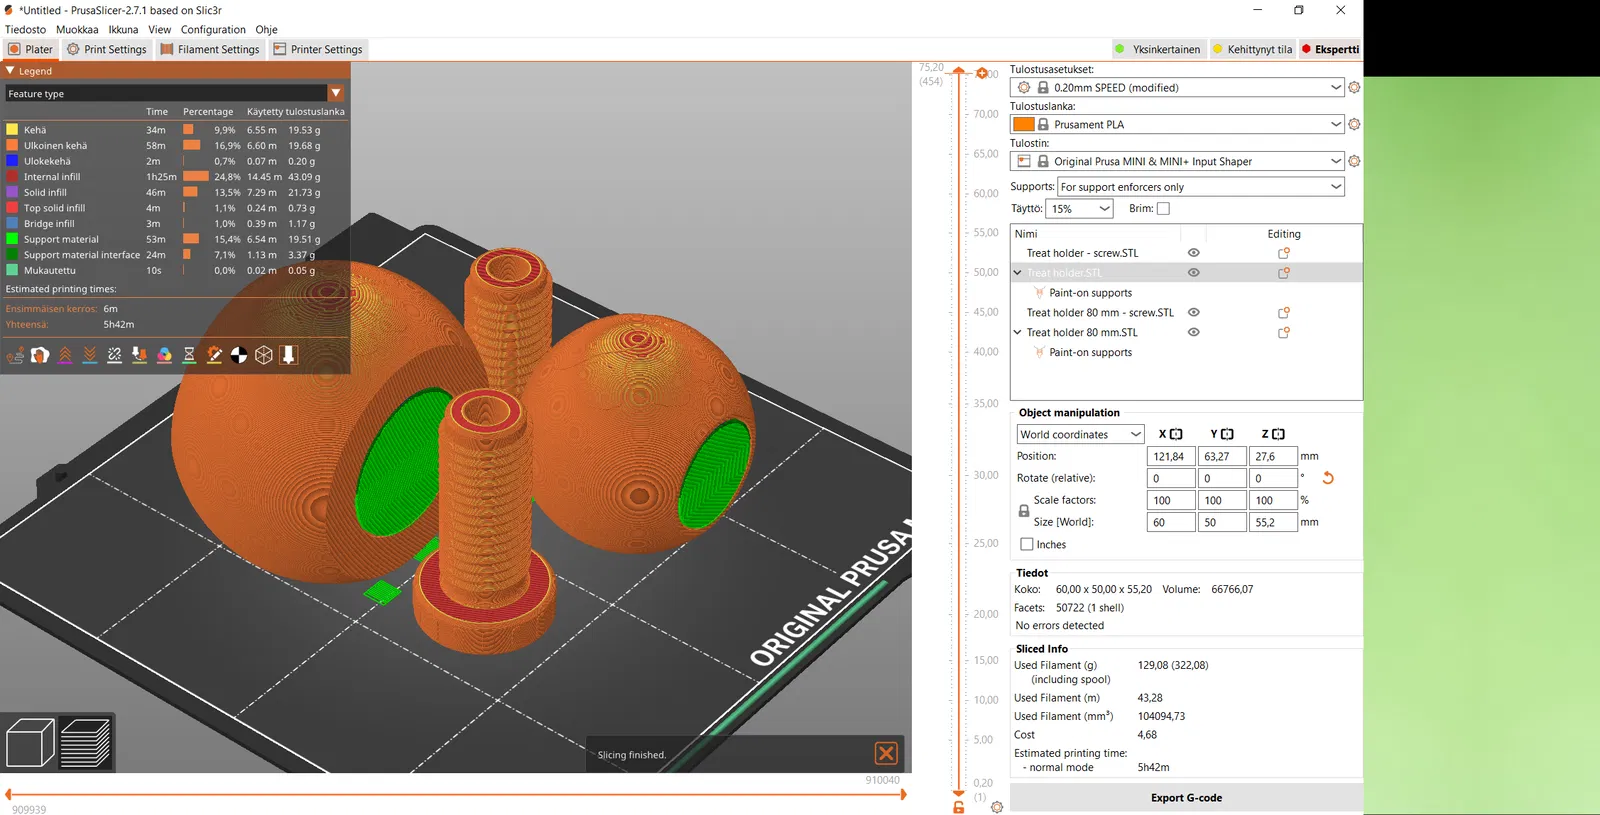Open printer settings gear beside Original Prusa MINI
The height and width of the screenshot is (815, 1600).
click(x=1354, y=161)
